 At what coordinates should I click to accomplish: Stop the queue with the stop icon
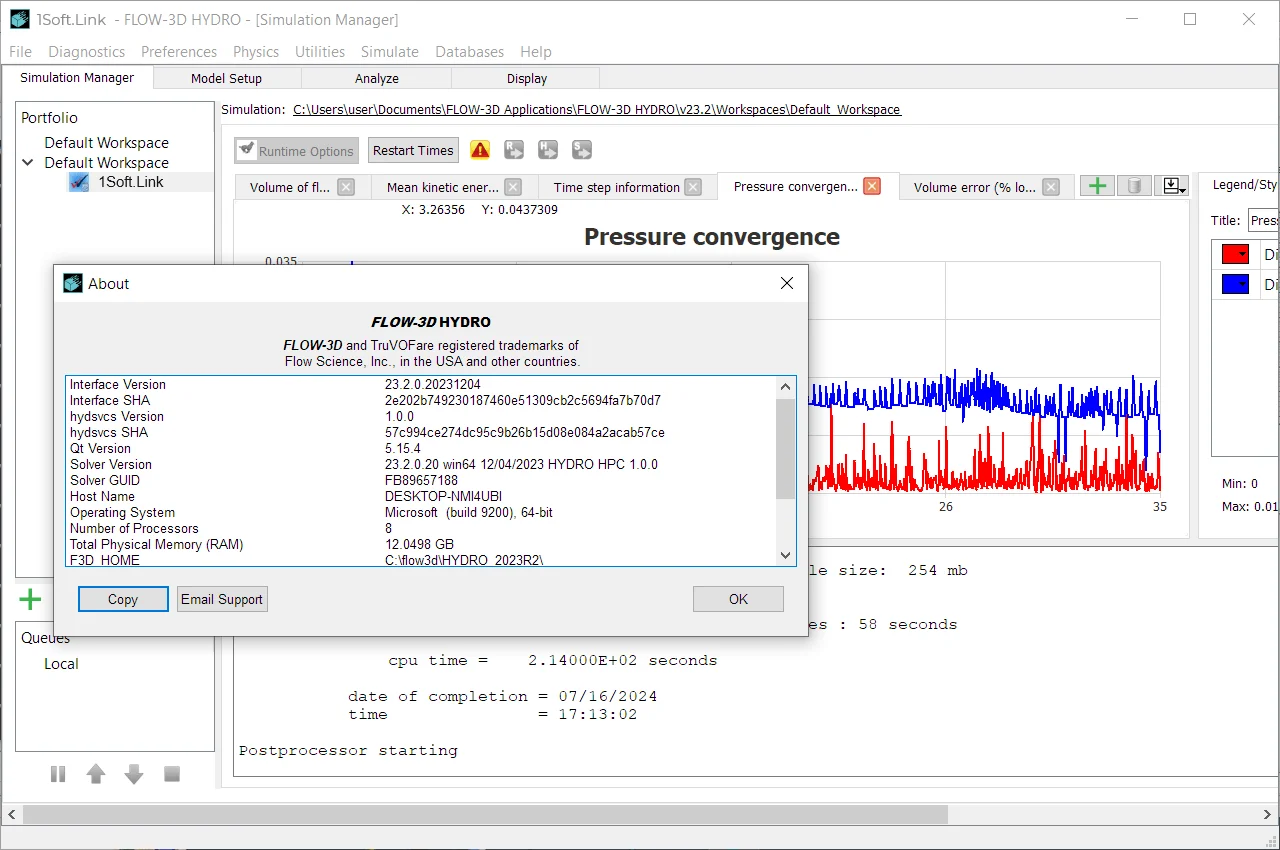point(172,774)
